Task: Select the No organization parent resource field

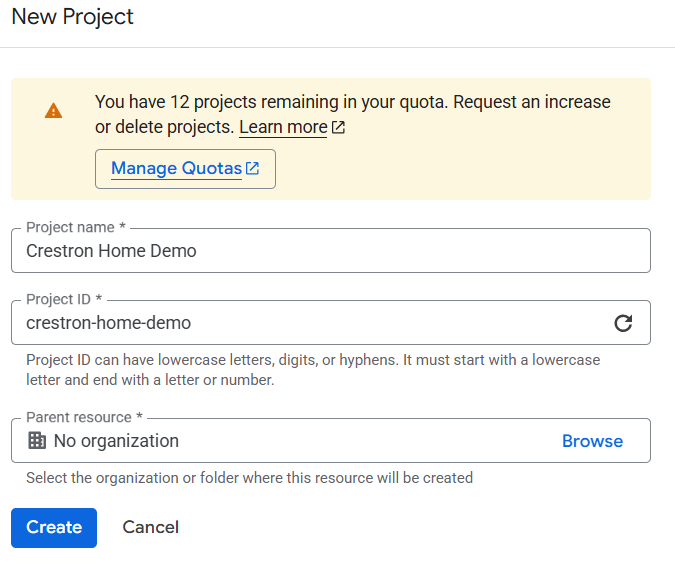Action: tap(331, 440)
